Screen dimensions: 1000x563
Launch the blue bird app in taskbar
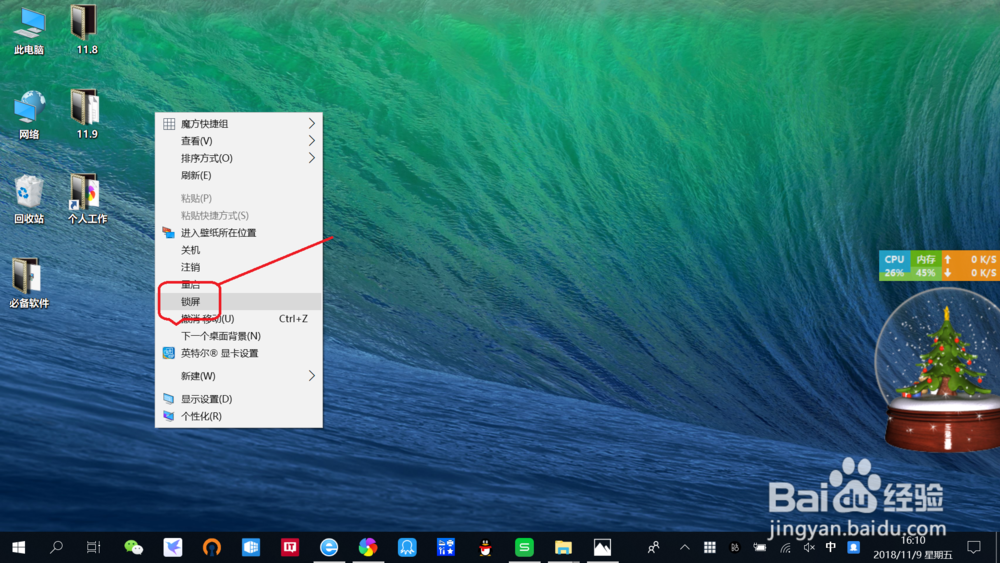pyautogui.click(x=172, y=547)
